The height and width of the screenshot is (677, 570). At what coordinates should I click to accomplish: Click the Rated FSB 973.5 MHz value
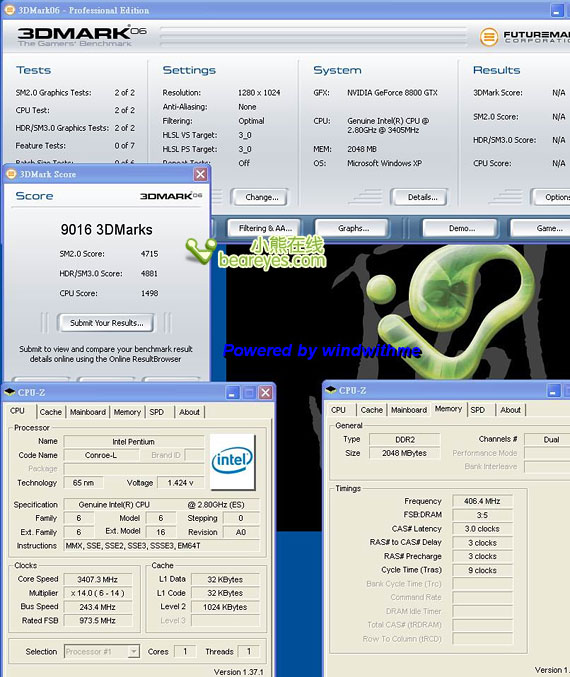coord(98,620)
